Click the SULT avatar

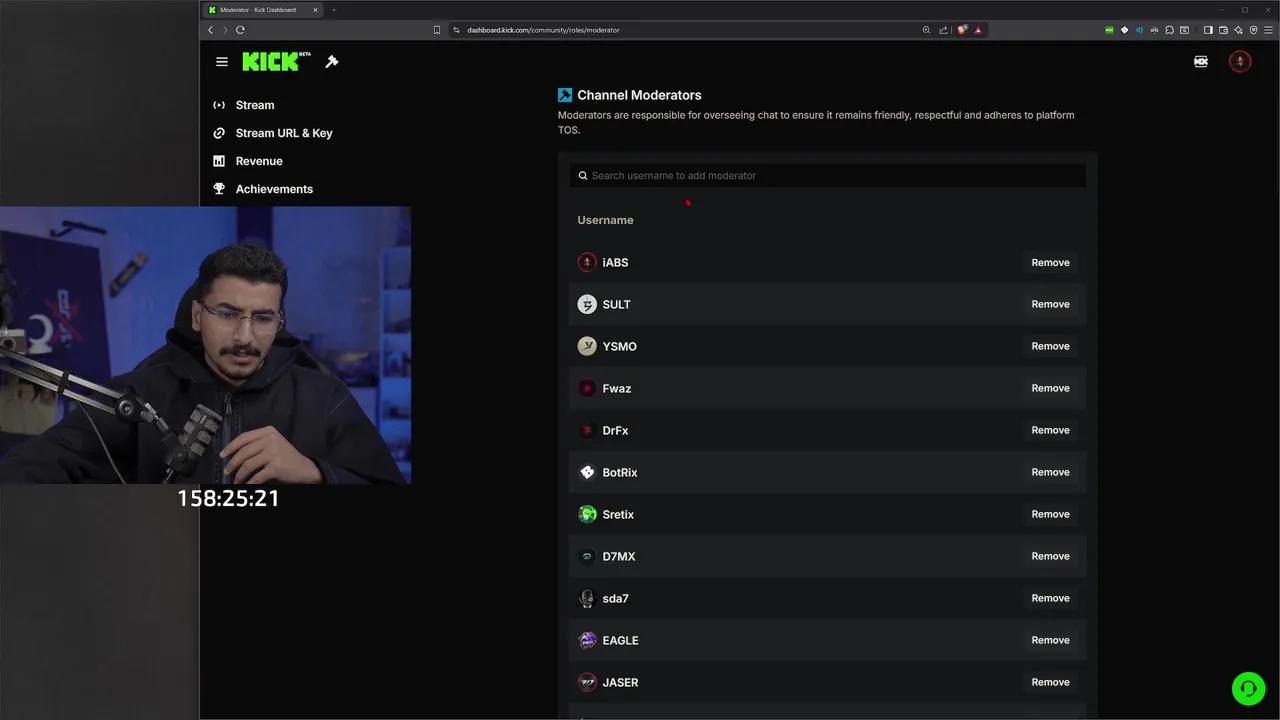(x=587, y=304)
